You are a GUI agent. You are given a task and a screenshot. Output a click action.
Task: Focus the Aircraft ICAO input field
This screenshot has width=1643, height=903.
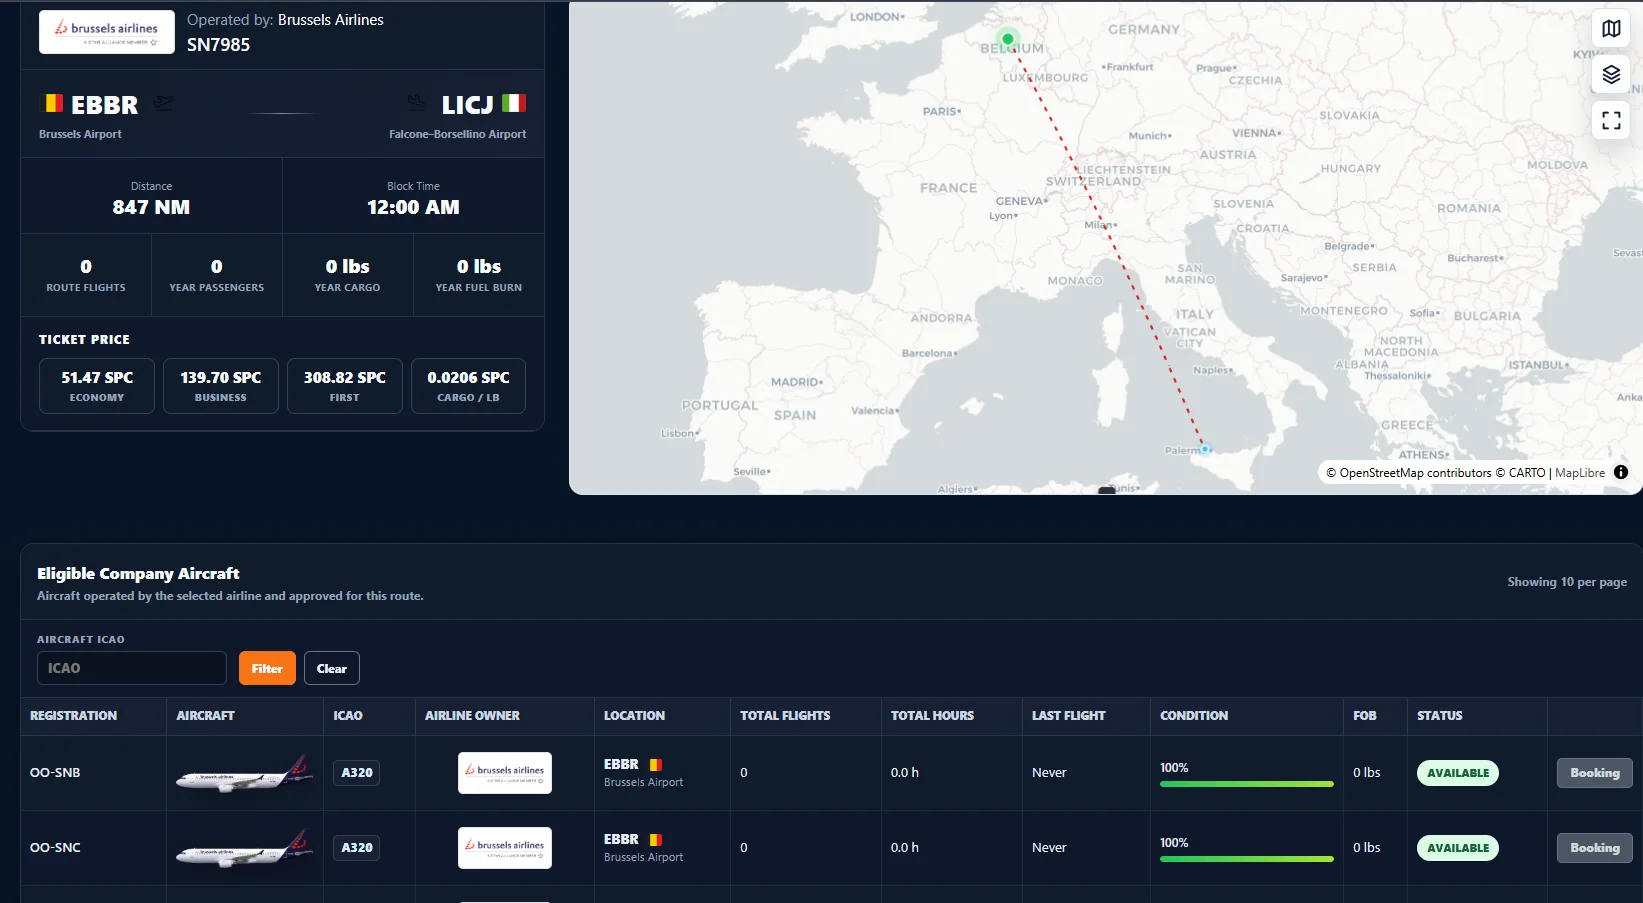pos(132,668)
